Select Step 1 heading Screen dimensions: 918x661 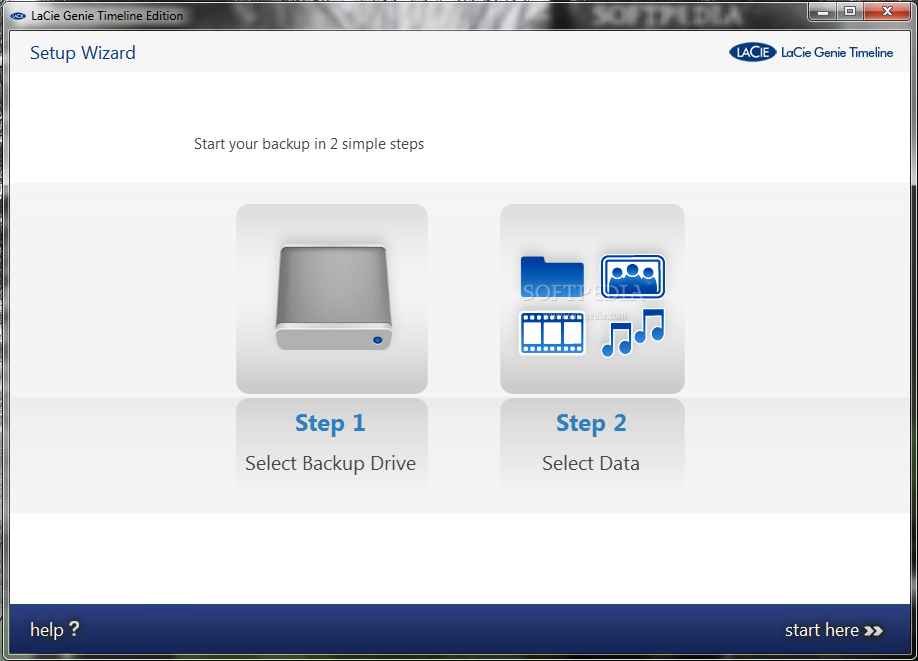coord(330,423)
